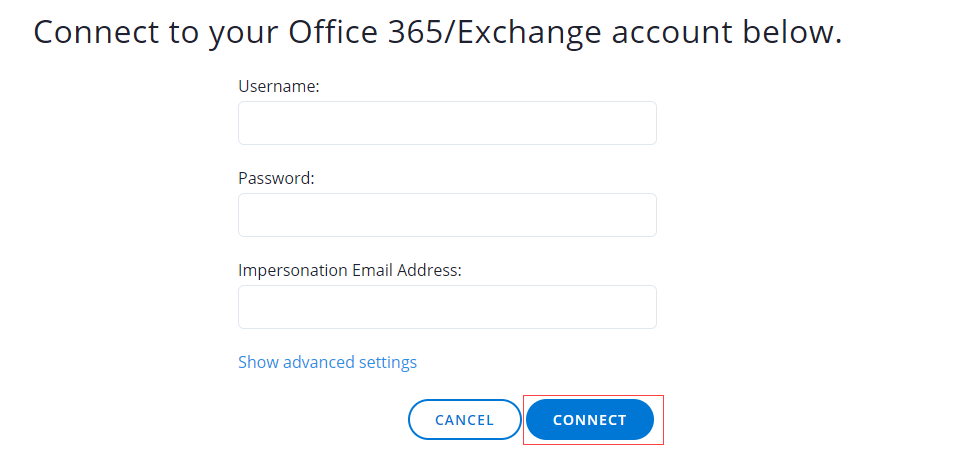
Task: Activate the empty box under "Password:"
Action: pos(447,215)
